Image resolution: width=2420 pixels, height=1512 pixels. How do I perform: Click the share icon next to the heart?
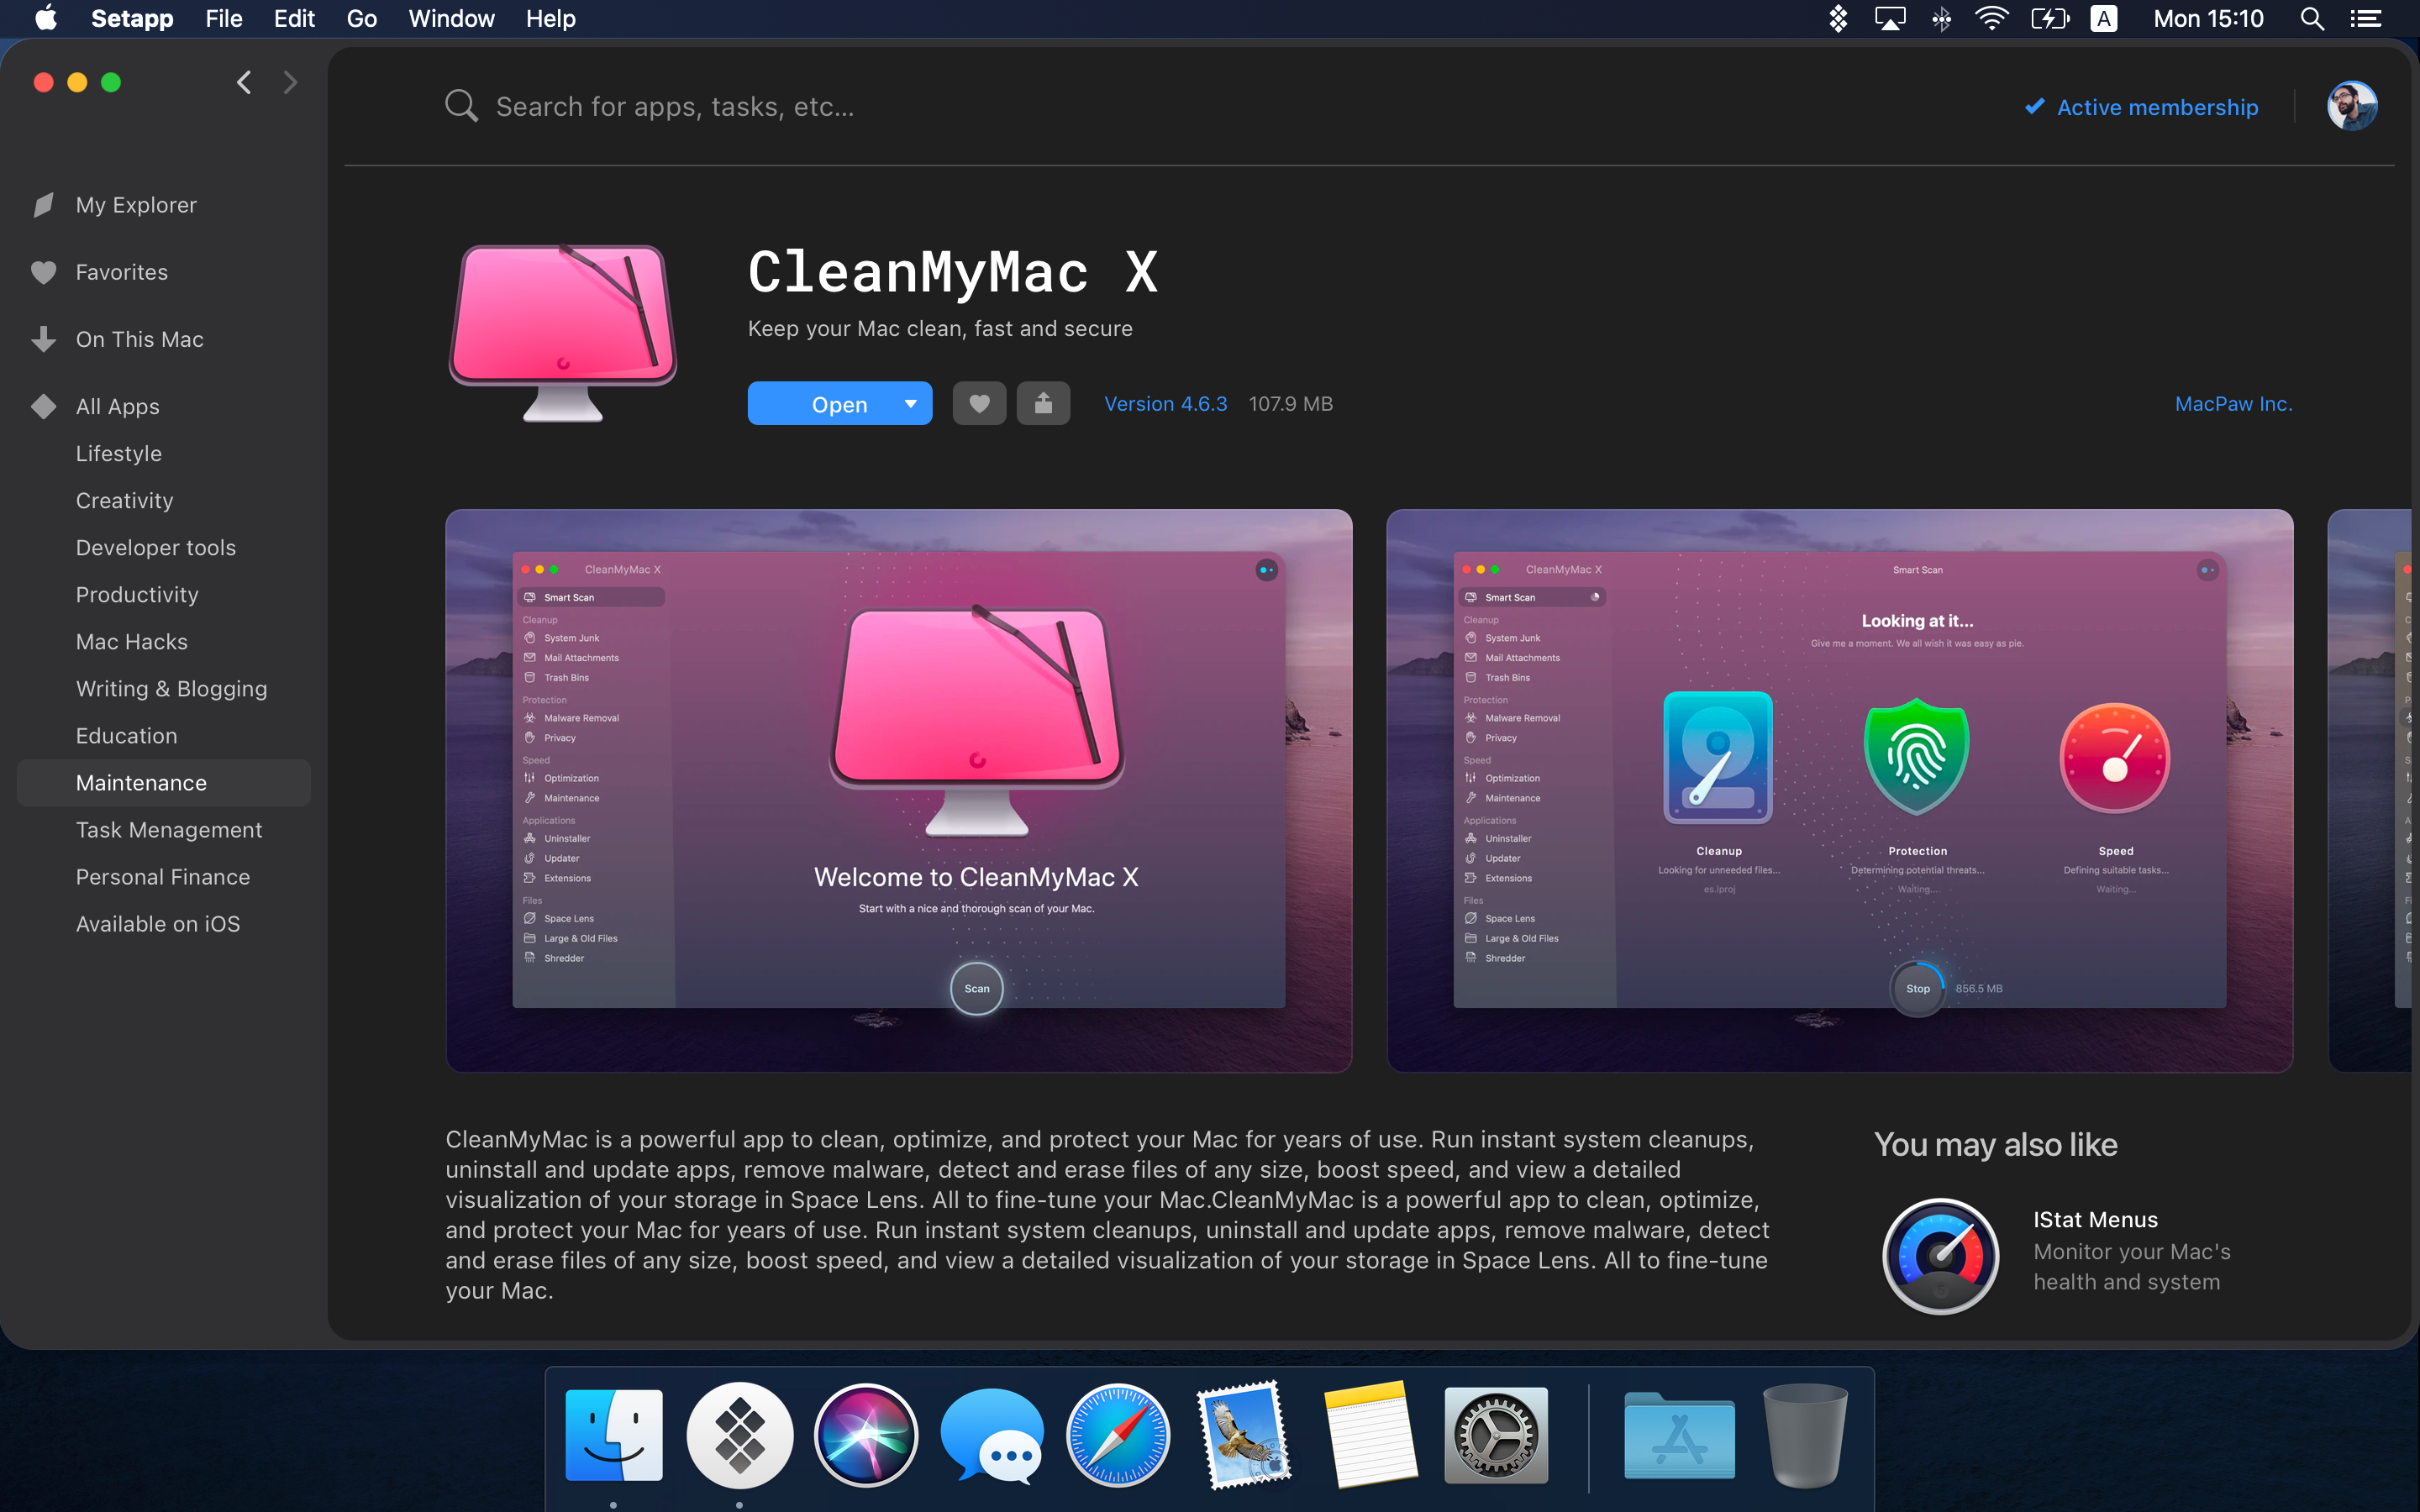pos(1043,403)
